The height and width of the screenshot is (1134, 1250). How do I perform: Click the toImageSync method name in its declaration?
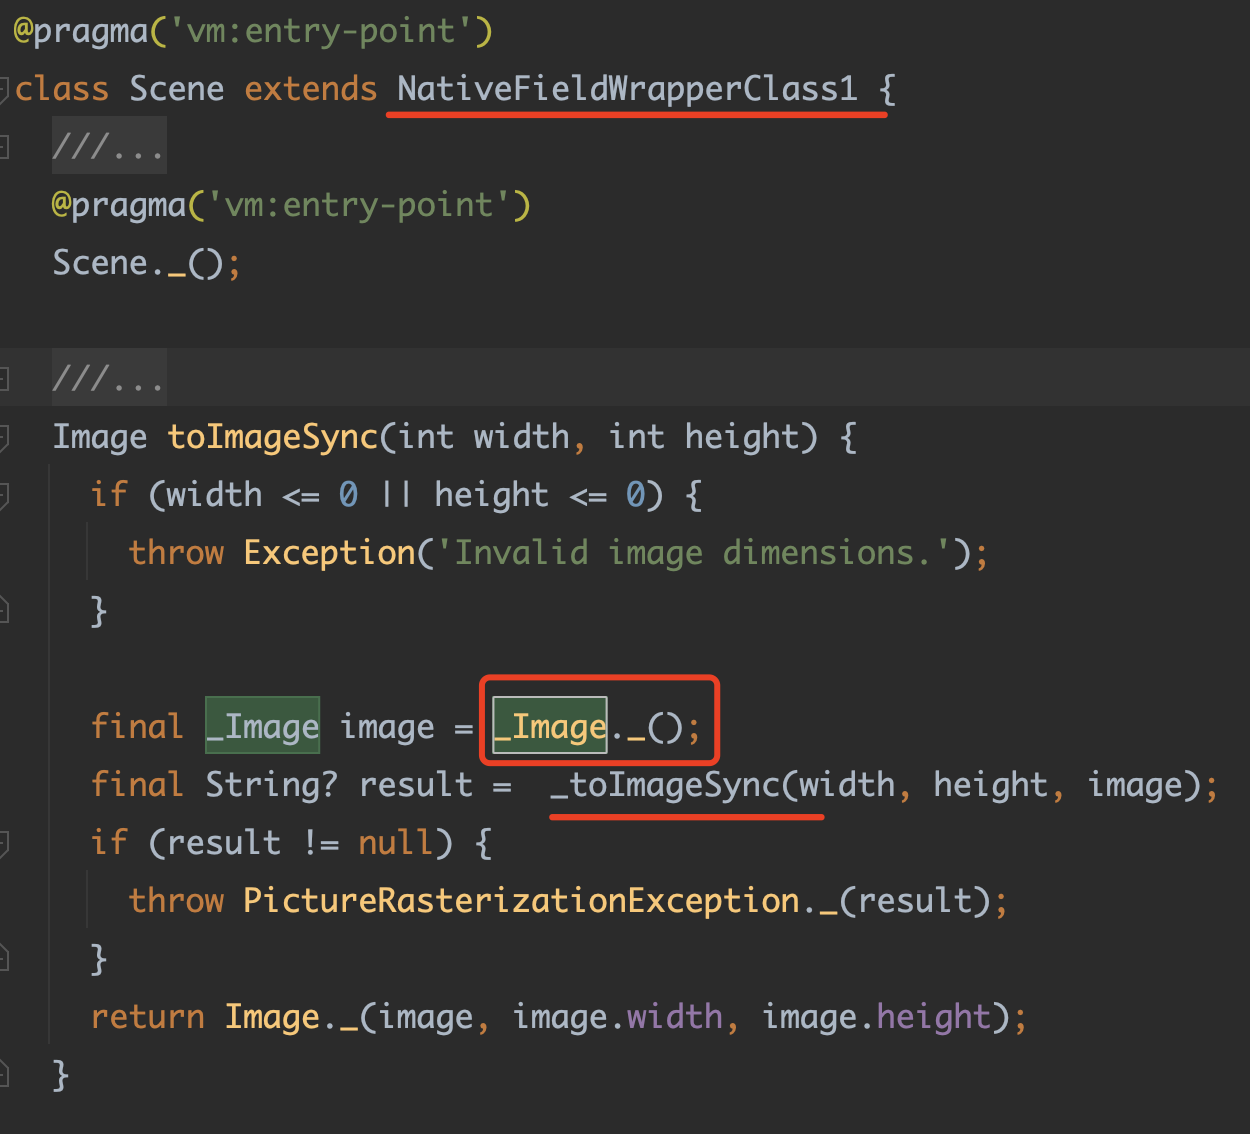[273, 437]
